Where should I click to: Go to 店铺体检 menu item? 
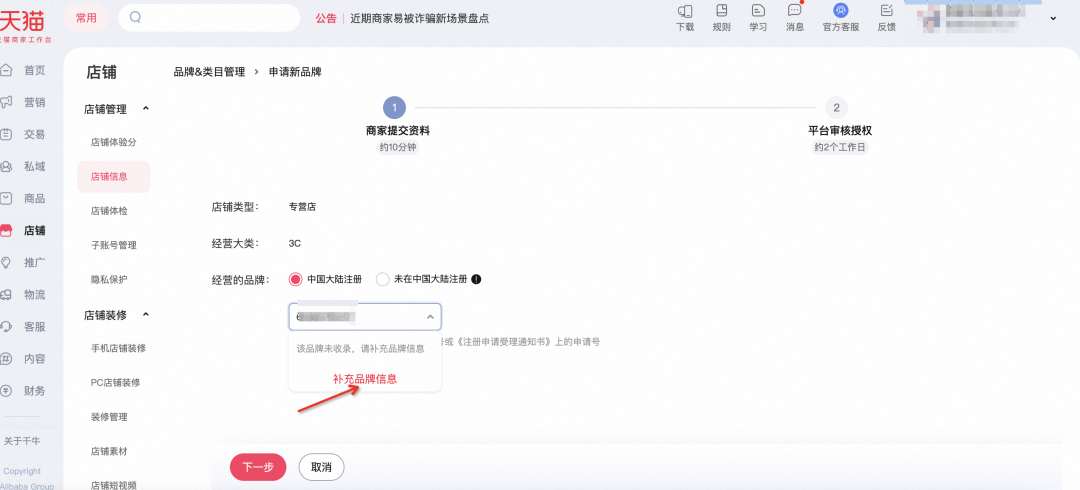109,211
